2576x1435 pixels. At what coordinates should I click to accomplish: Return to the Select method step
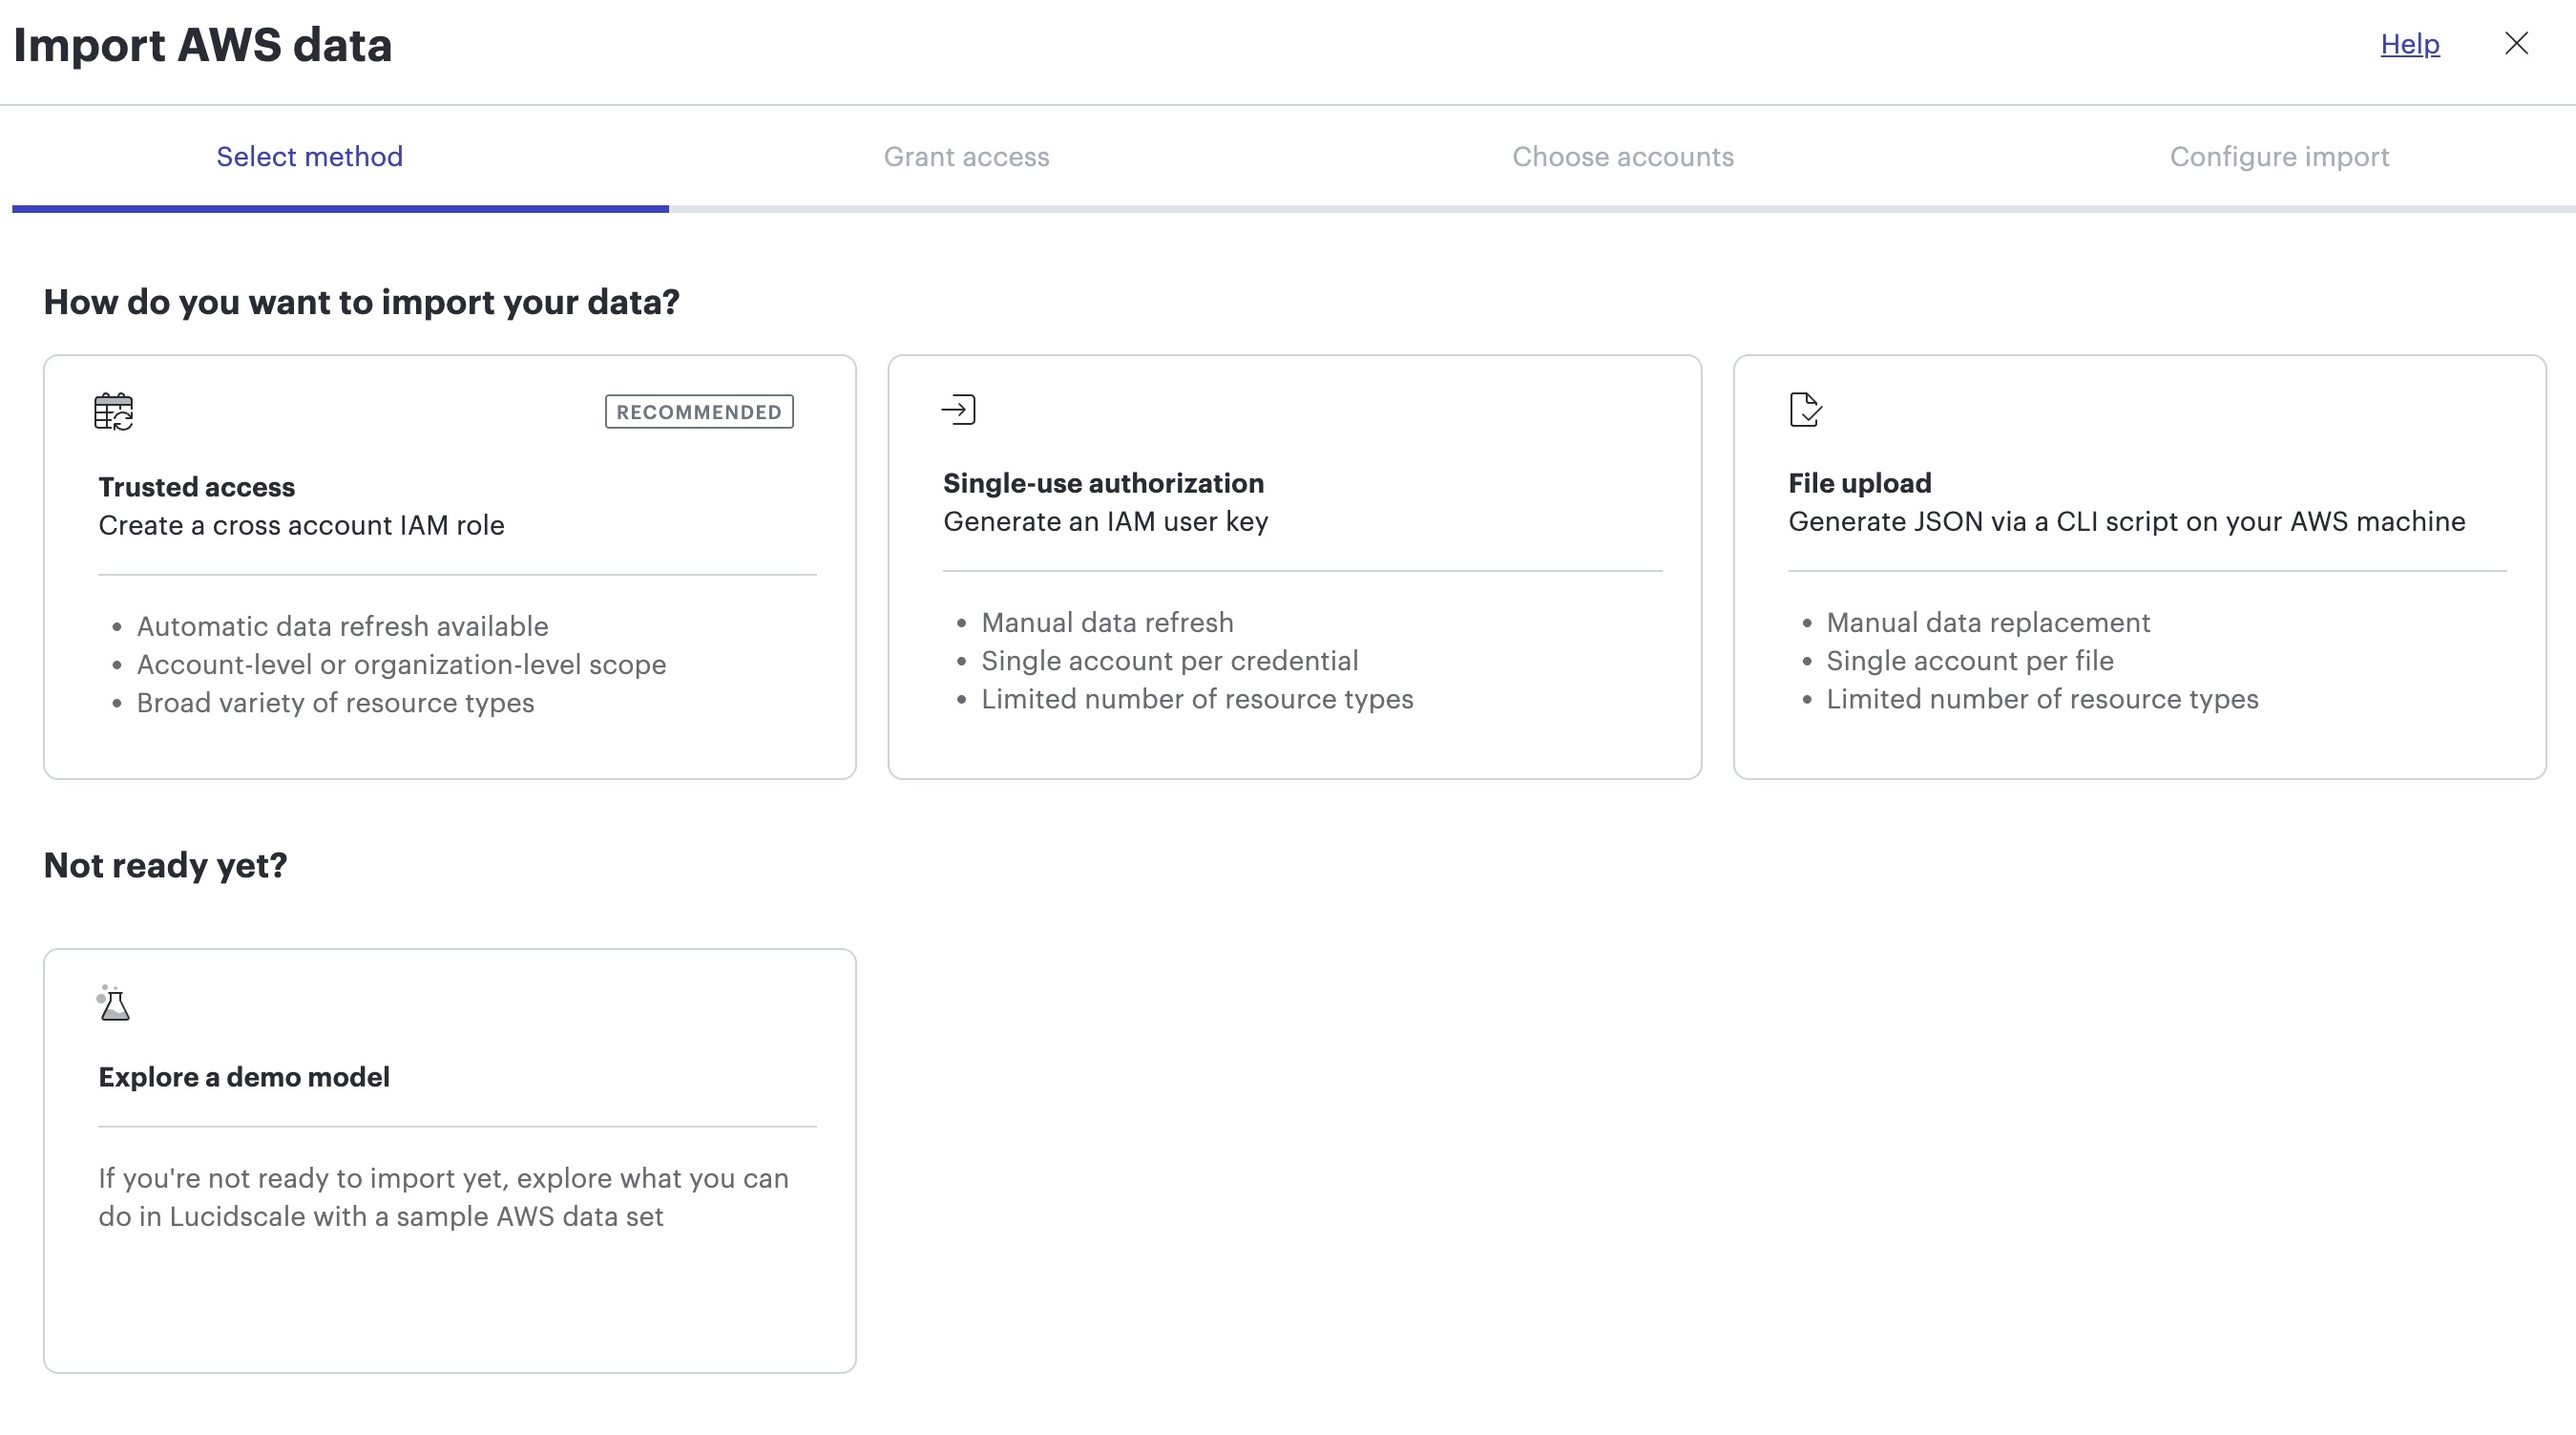click(x=309, y=156)
